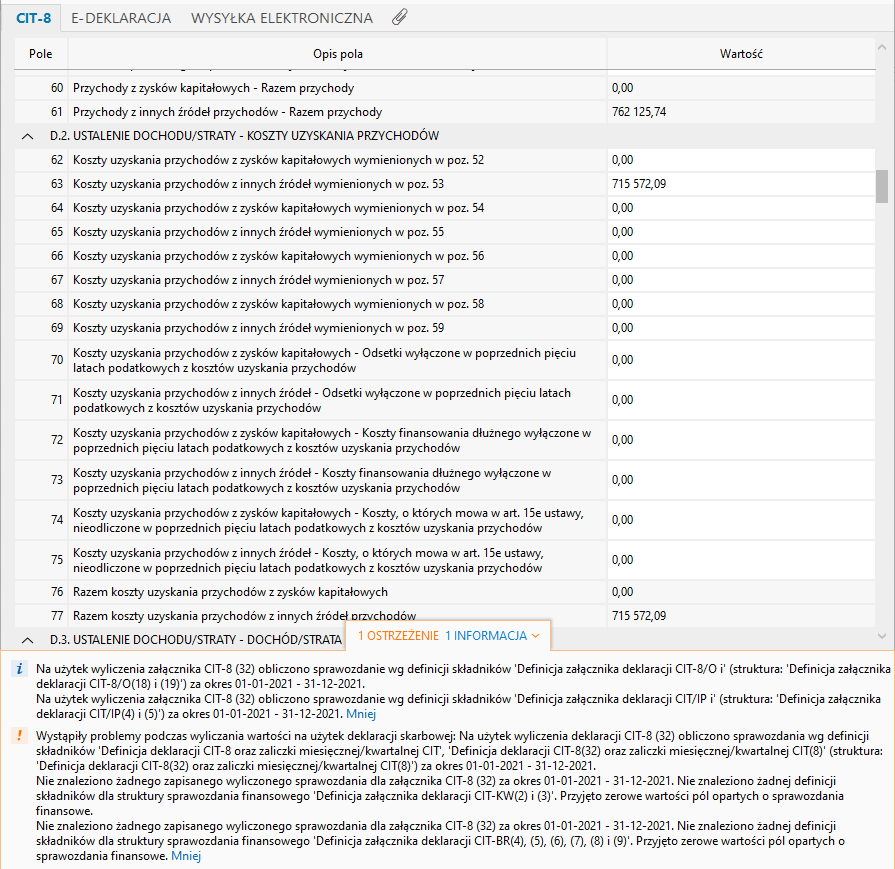Click the scroll up arrow of the table
This screenshot has height=869, width=895.
(881, 46)
